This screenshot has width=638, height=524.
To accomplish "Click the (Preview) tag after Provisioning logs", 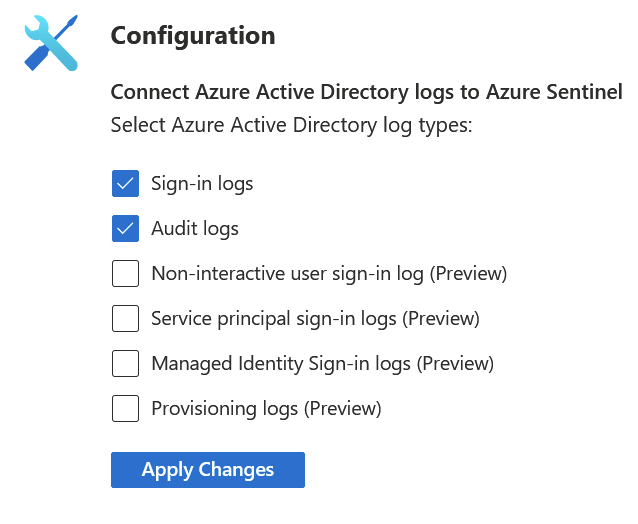I will 343,409.
